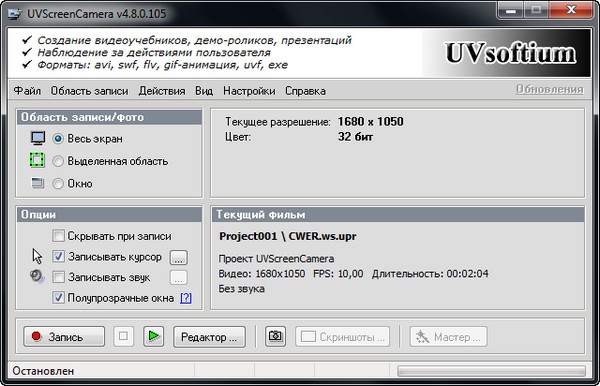Open the Файл menu
Screen dimensions: 600x386
(x=27, y=91)
